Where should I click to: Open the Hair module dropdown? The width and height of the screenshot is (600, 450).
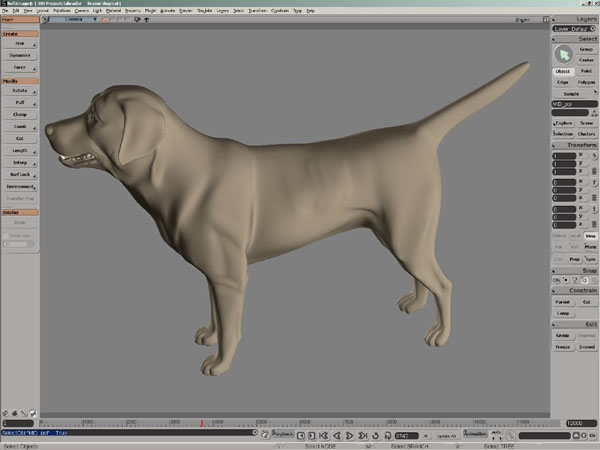[20, 19]
